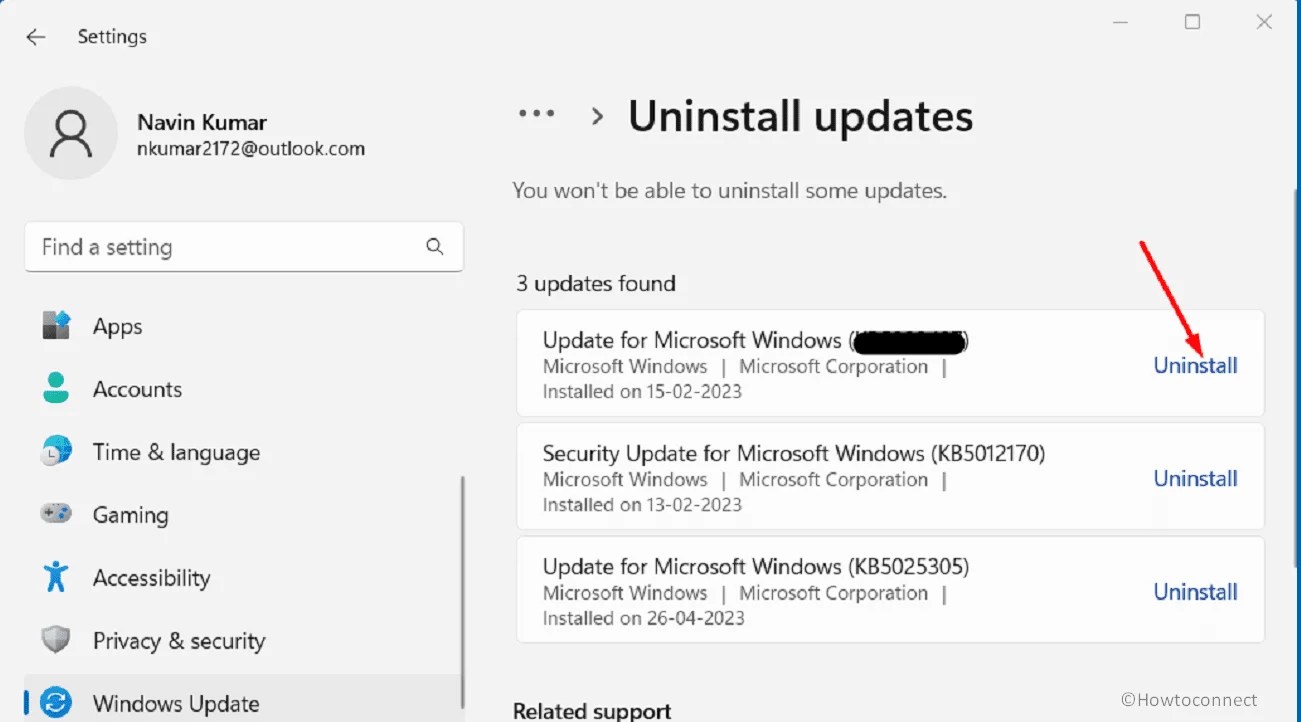Select the Gaming controller icon

tap(55, 514)
